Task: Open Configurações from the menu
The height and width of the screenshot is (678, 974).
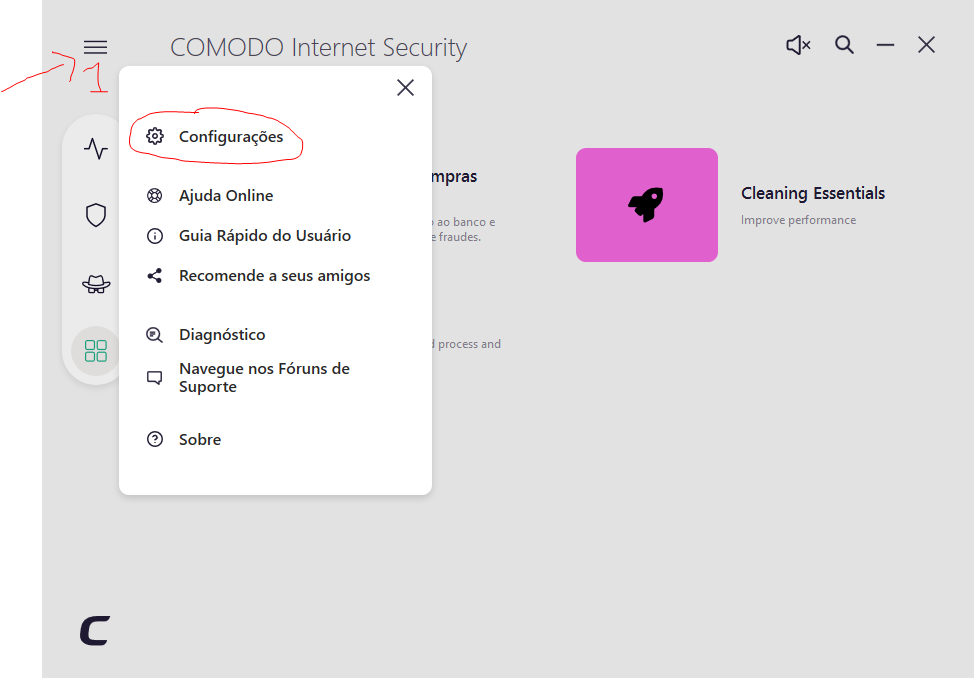Action: (230, 137)
